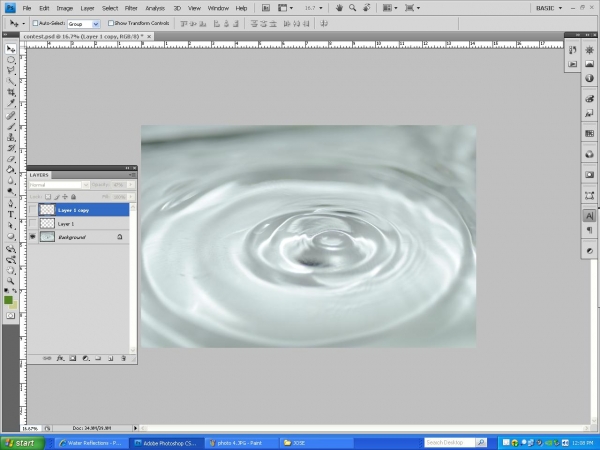Select the Type tool
This screenshot has width=600, height=450.
(11, 215)
